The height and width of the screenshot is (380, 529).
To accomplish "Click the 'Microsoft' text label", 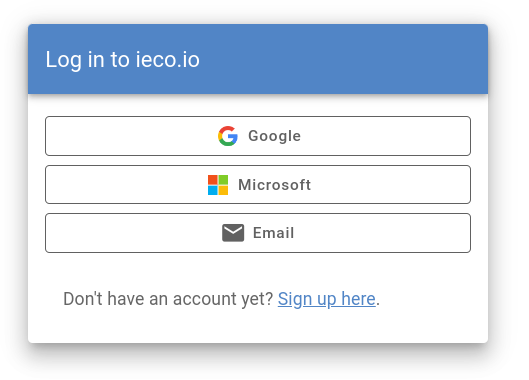I will [274, 185].
